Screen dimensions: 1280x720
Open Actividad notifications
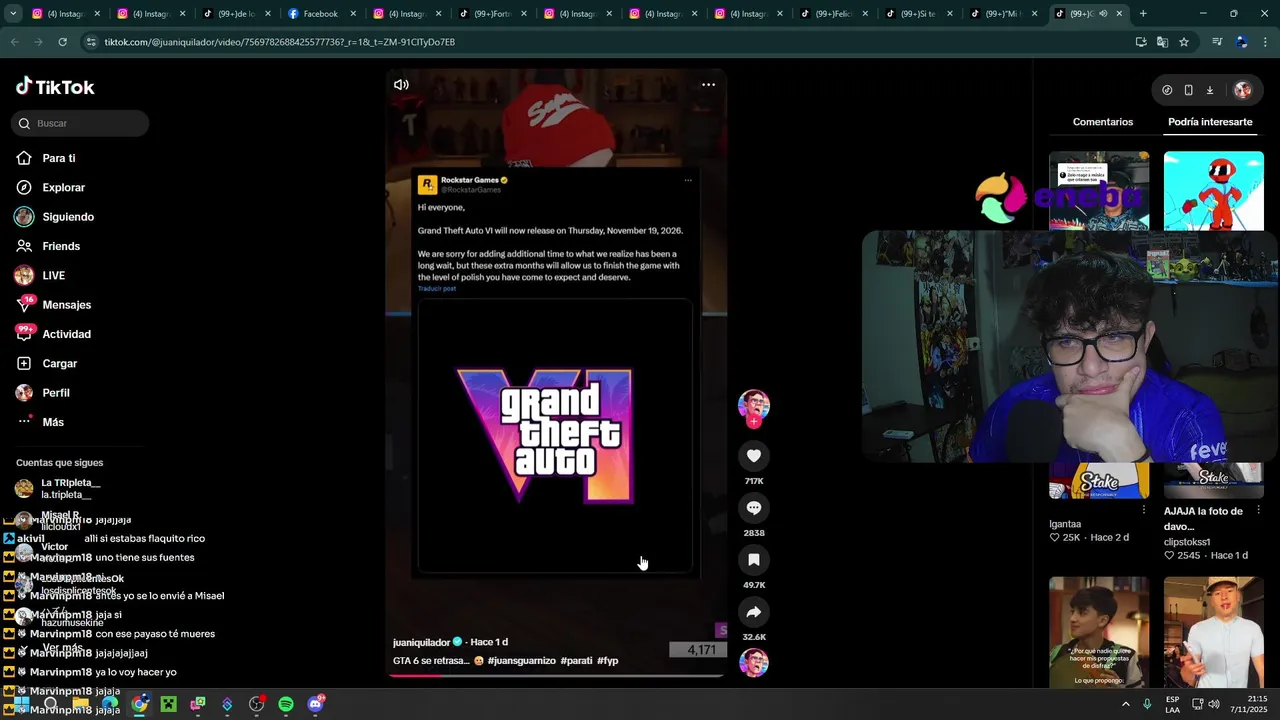click(x=66, y=334)
